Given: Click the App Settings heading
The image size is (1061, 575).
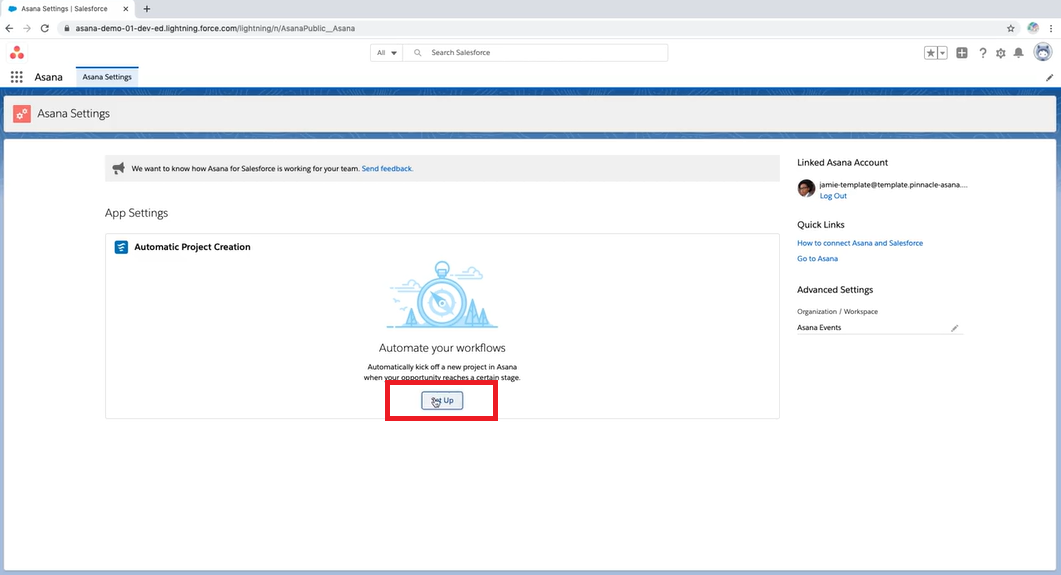Looking at the screenshot, I should (x=136, y=212).
